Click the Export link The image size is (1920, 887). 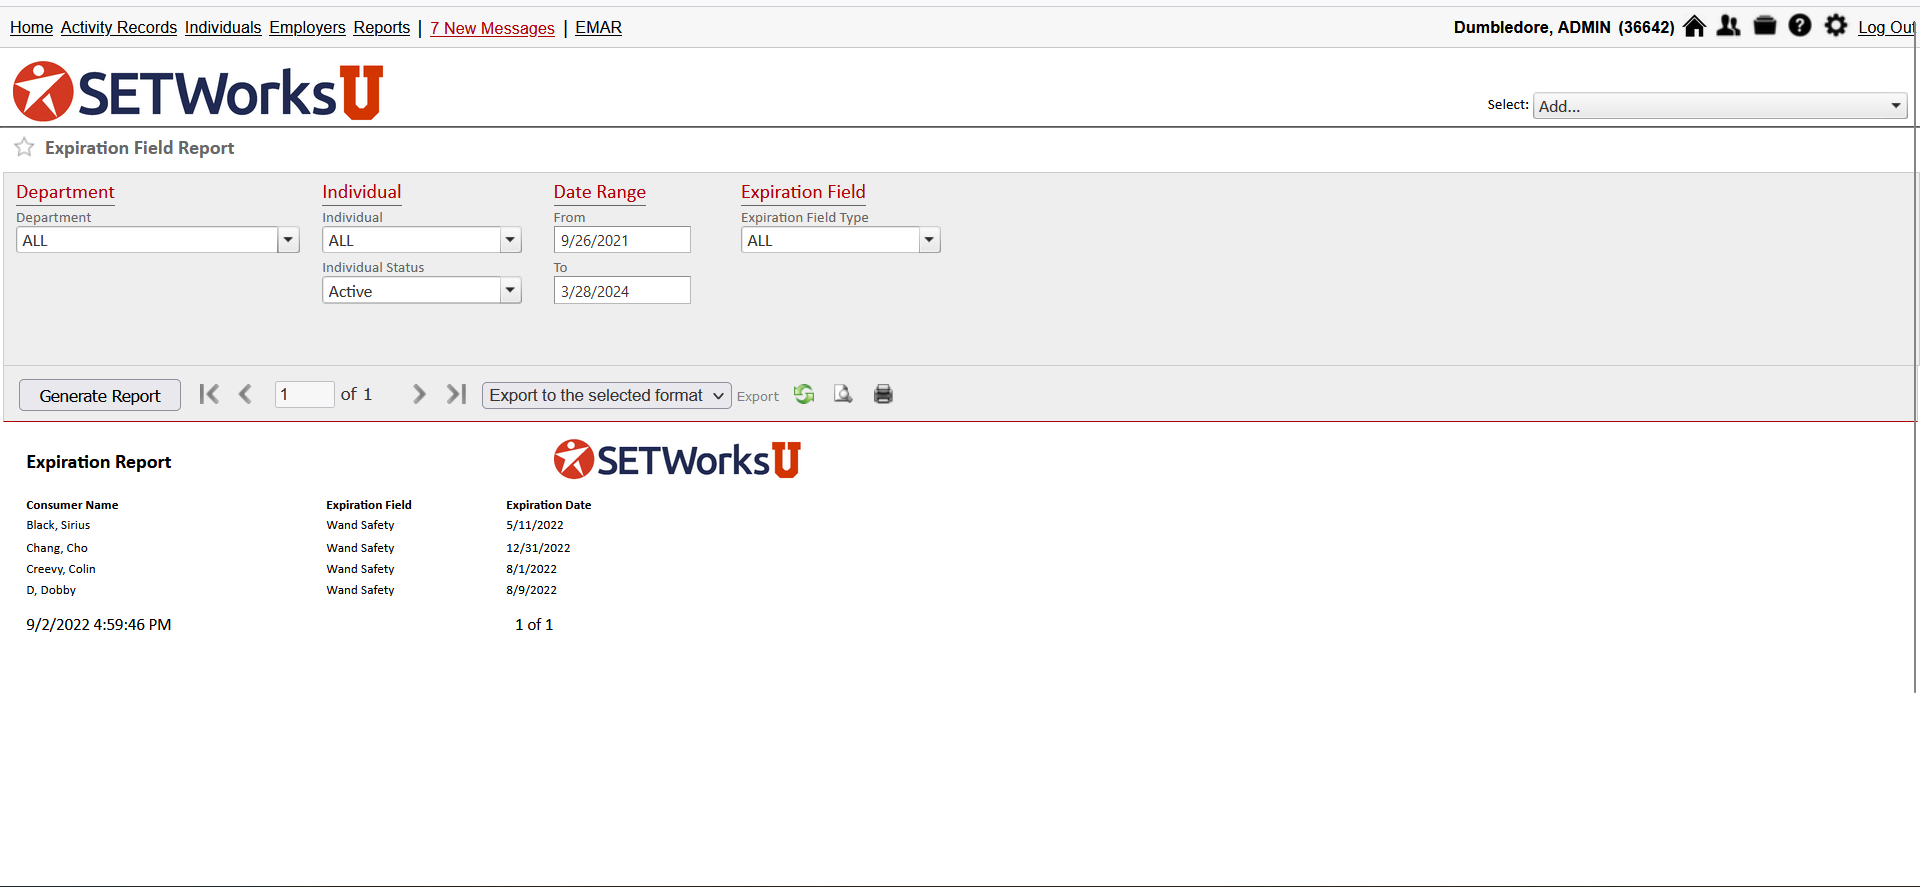[x=758, y=396]
